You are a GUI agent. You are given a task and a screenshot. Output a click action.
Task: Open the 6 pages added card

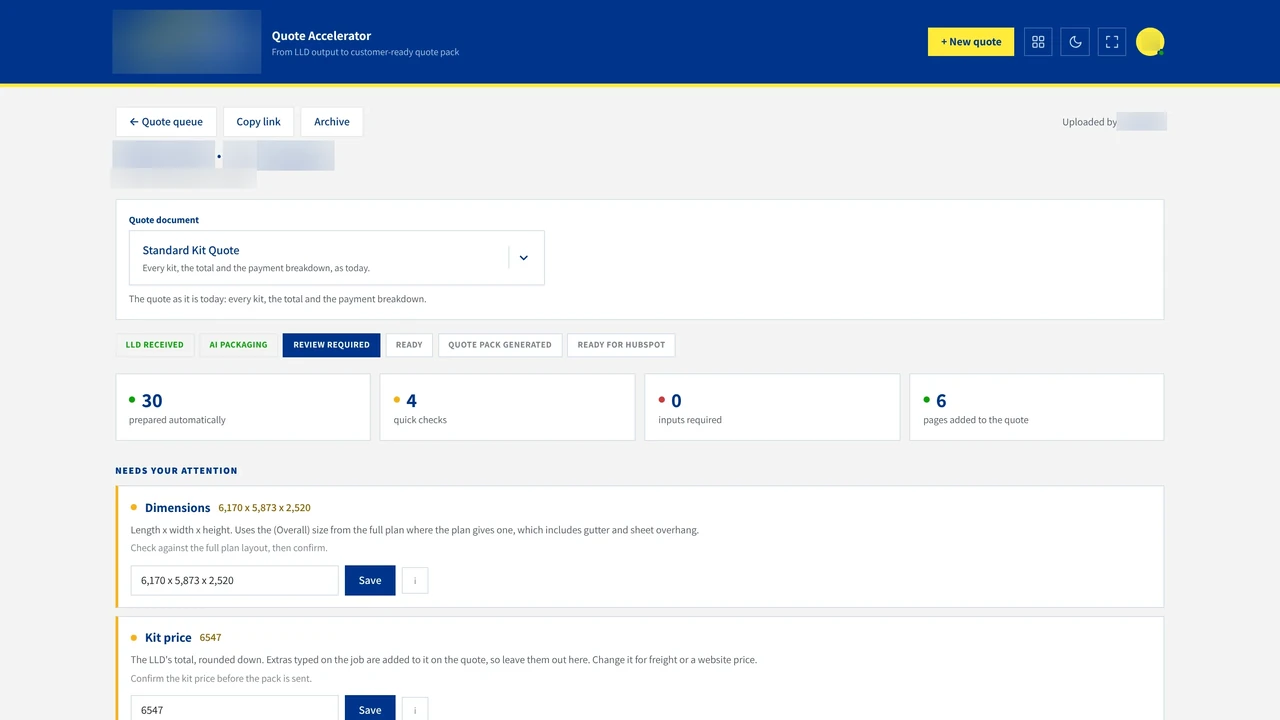tap(1037, 407)
